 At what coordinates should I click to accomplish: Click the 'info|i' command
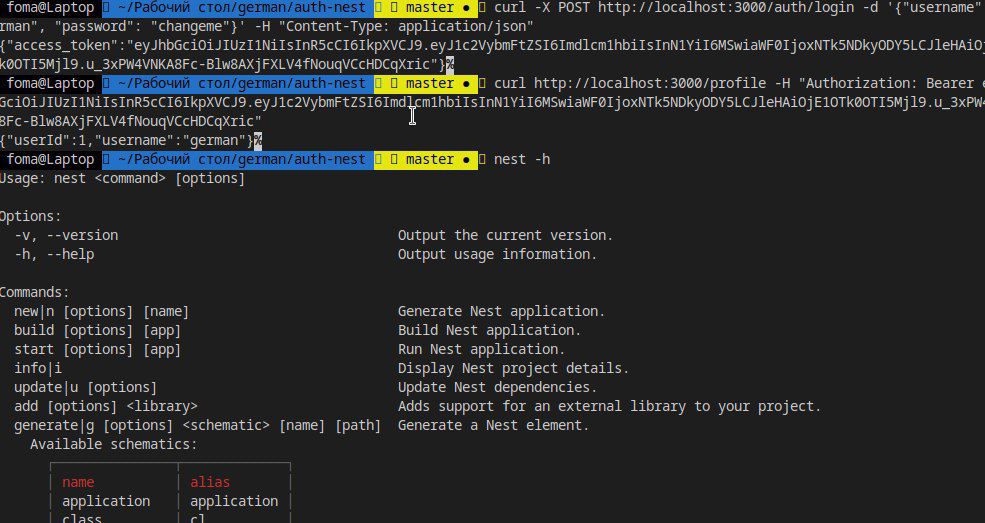click(38, 368)
